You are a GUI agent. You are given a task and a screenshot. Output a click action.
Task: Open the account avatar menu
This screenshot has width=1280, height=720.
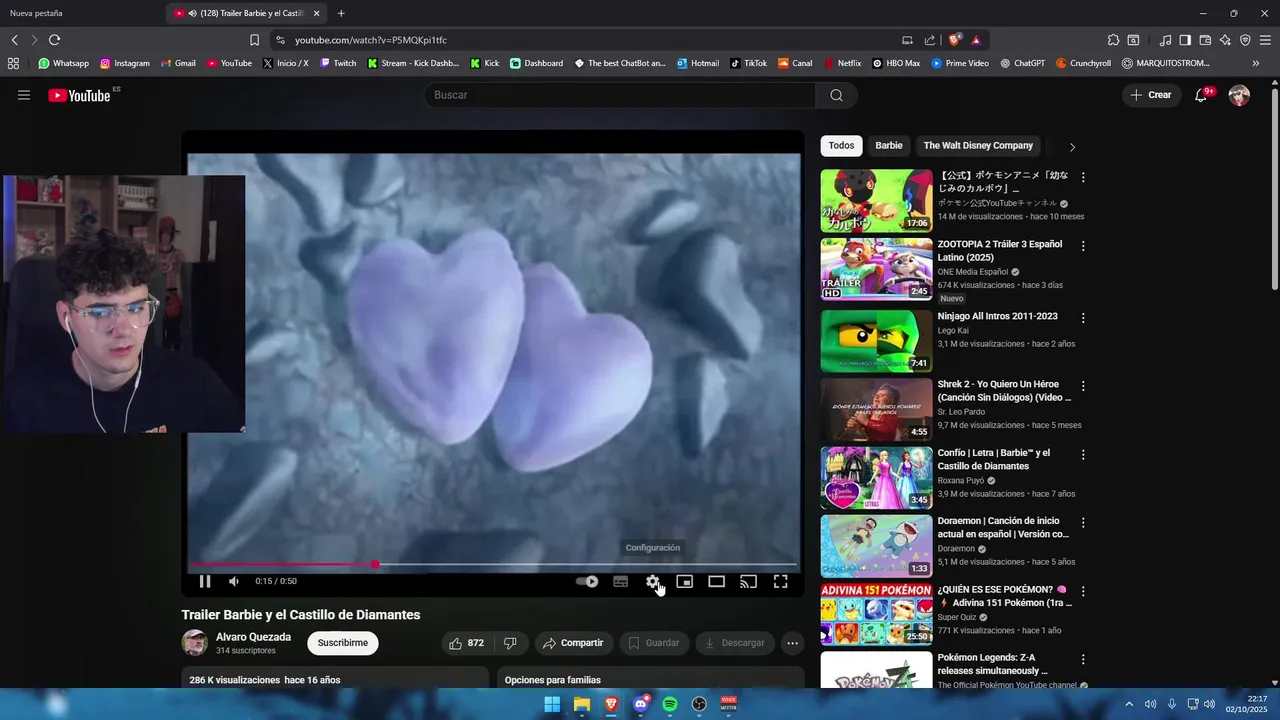pos(1239,95)
